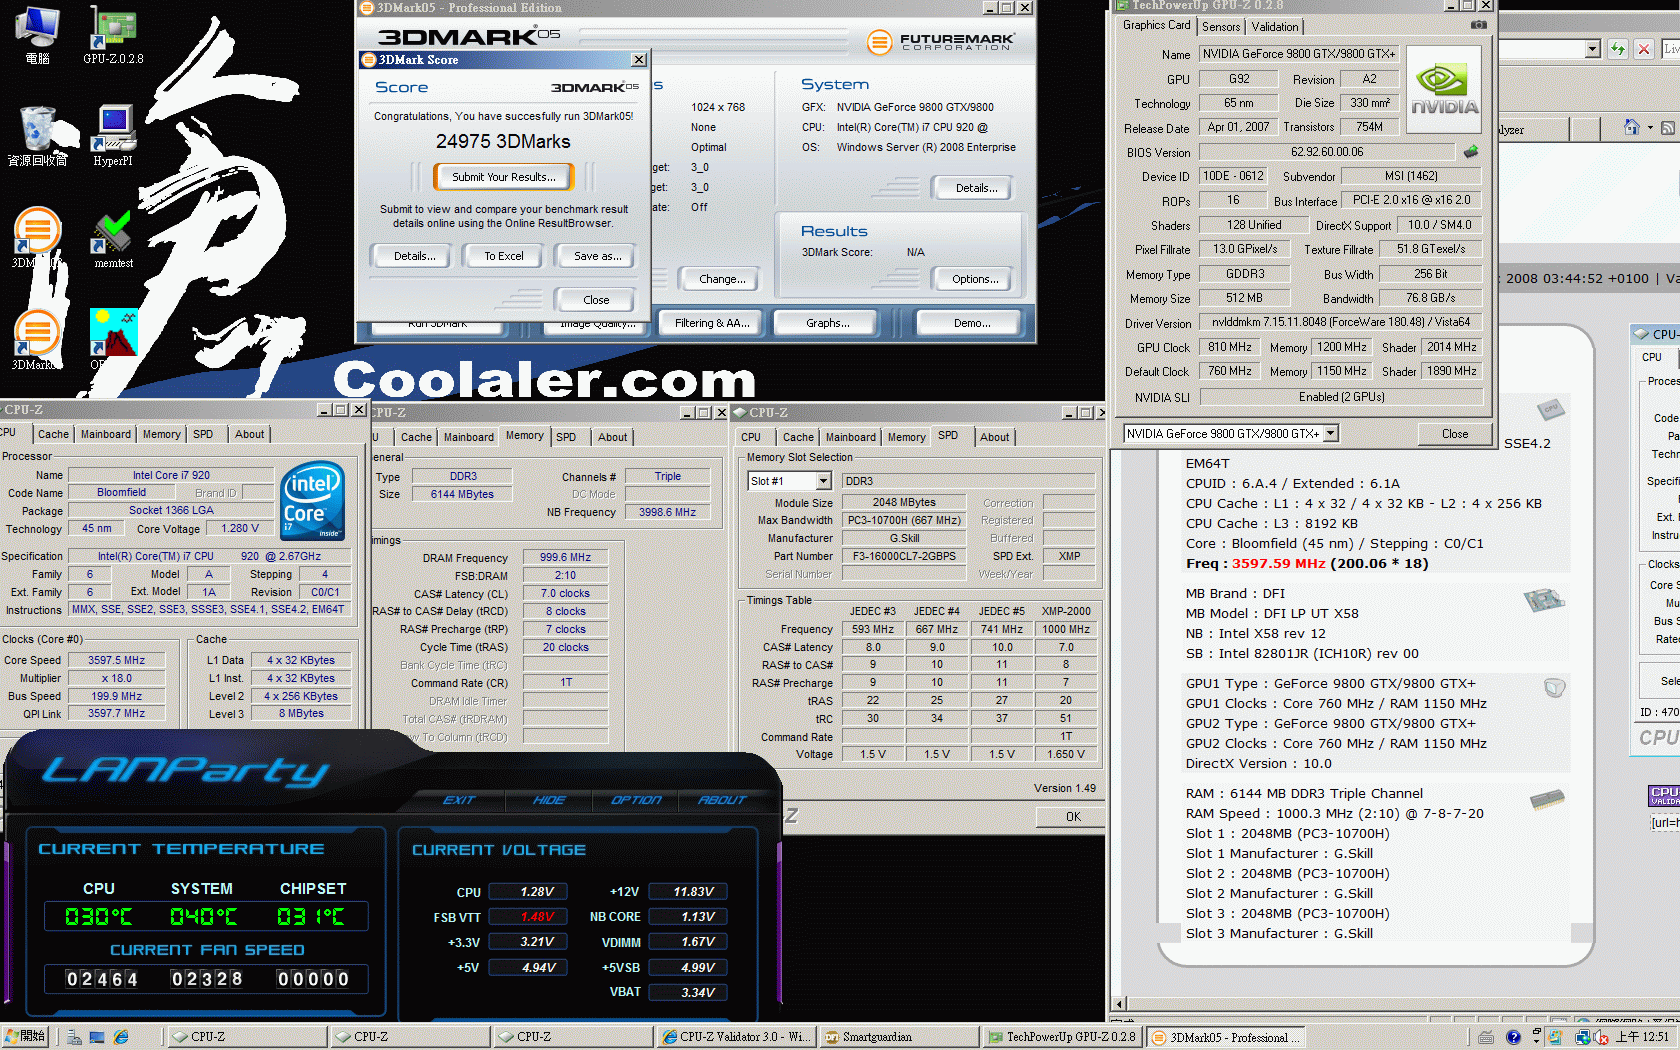Screen dimensions: 1680x1050
Task: Click the GPU shield icon on validator page
Action: tap(1554, 687)
